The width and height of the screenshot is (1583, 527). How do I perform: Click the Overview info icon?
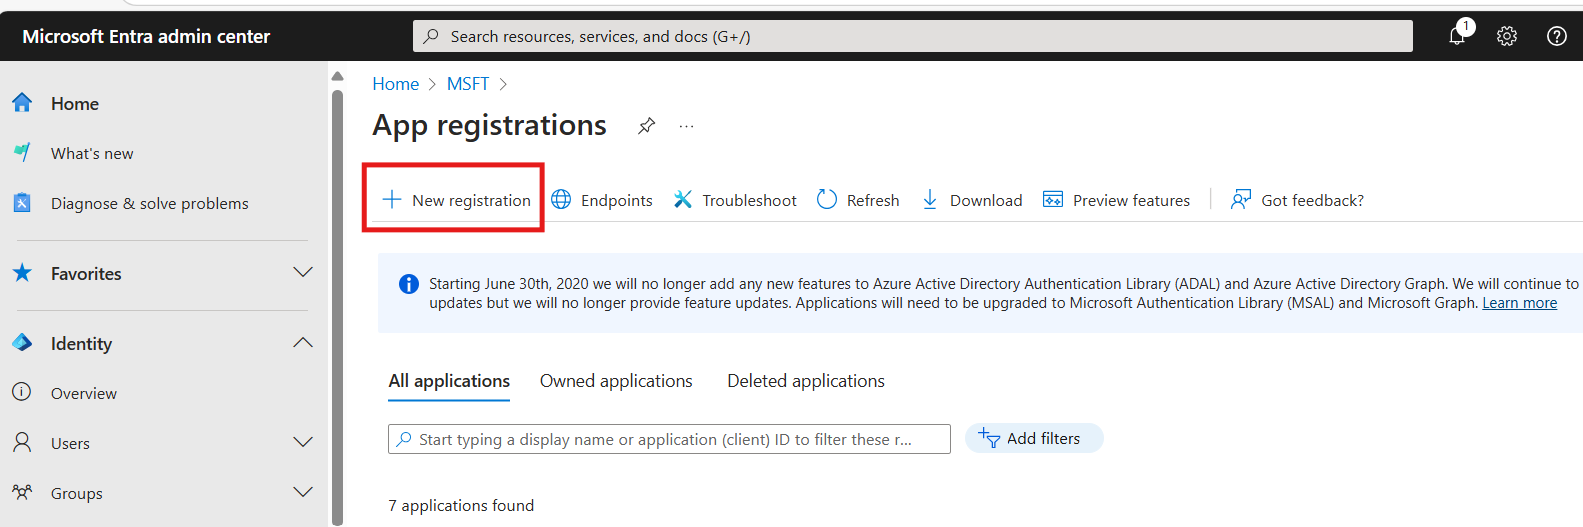pos(22,392)
